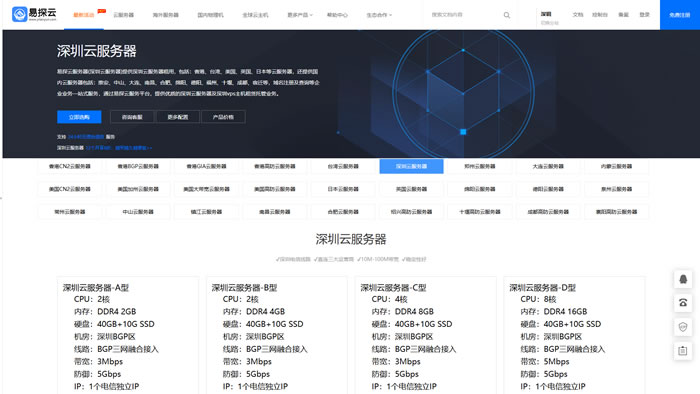Select the 成都高防云服务器 tab
This screenshot has height=394, width=700.
[x=548, y=212]
